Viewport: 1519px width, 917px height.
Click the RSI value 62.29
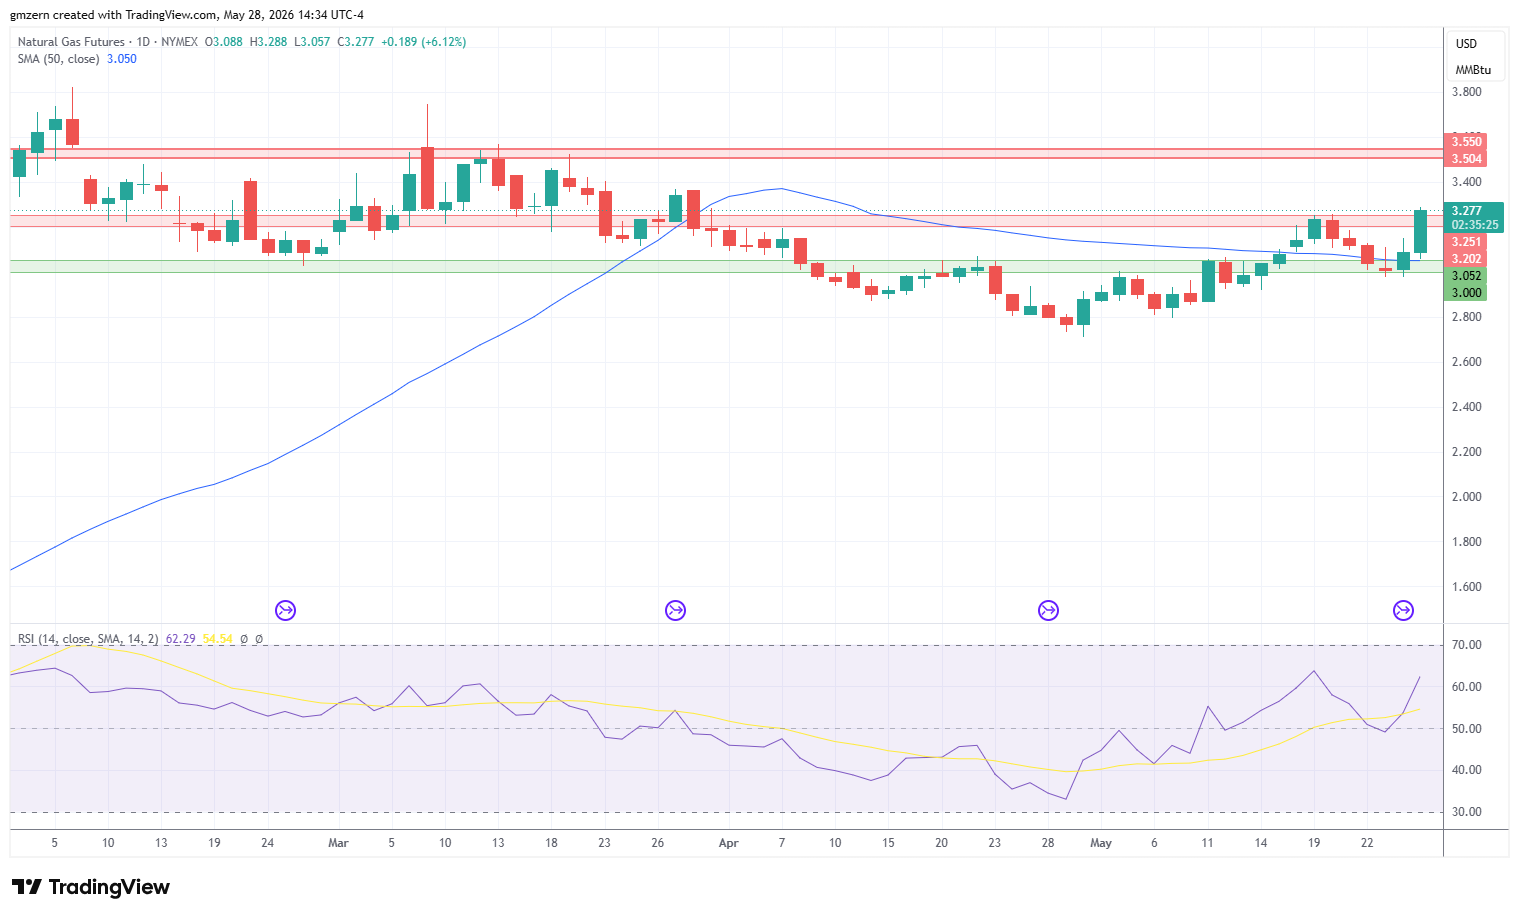tap(181, 639)
